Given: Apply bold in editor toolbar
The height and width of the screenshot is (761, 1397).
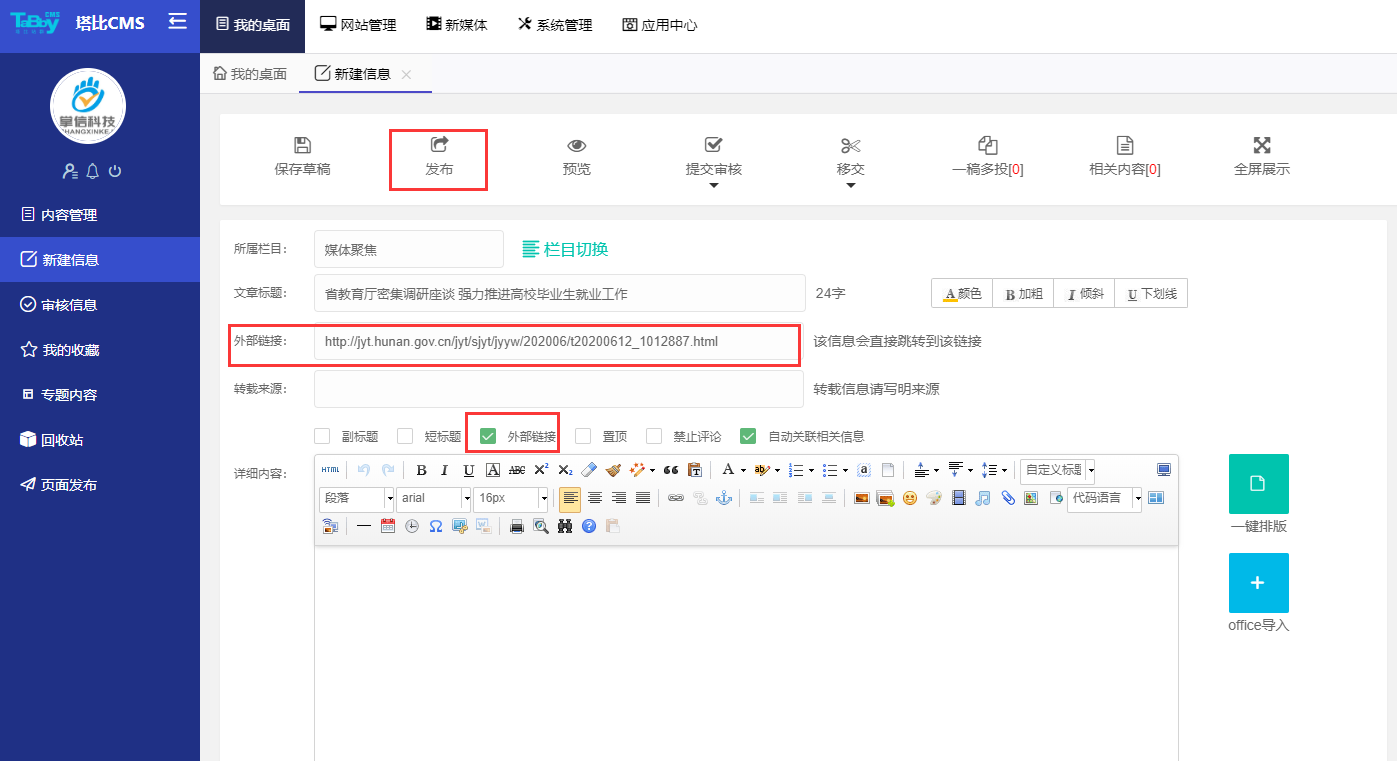Looking at the screenshot, I should 421,470.
